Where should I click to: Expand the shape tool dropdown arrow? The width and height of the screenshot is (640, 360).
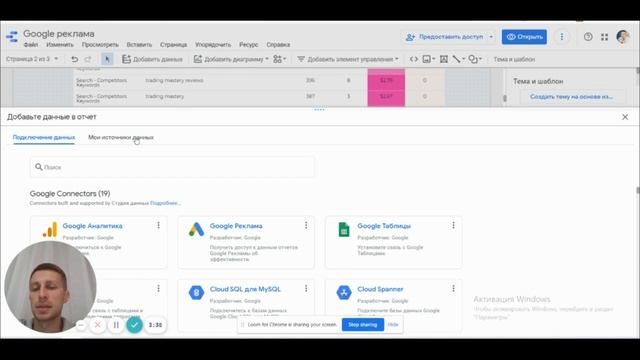tap(480, 59)
